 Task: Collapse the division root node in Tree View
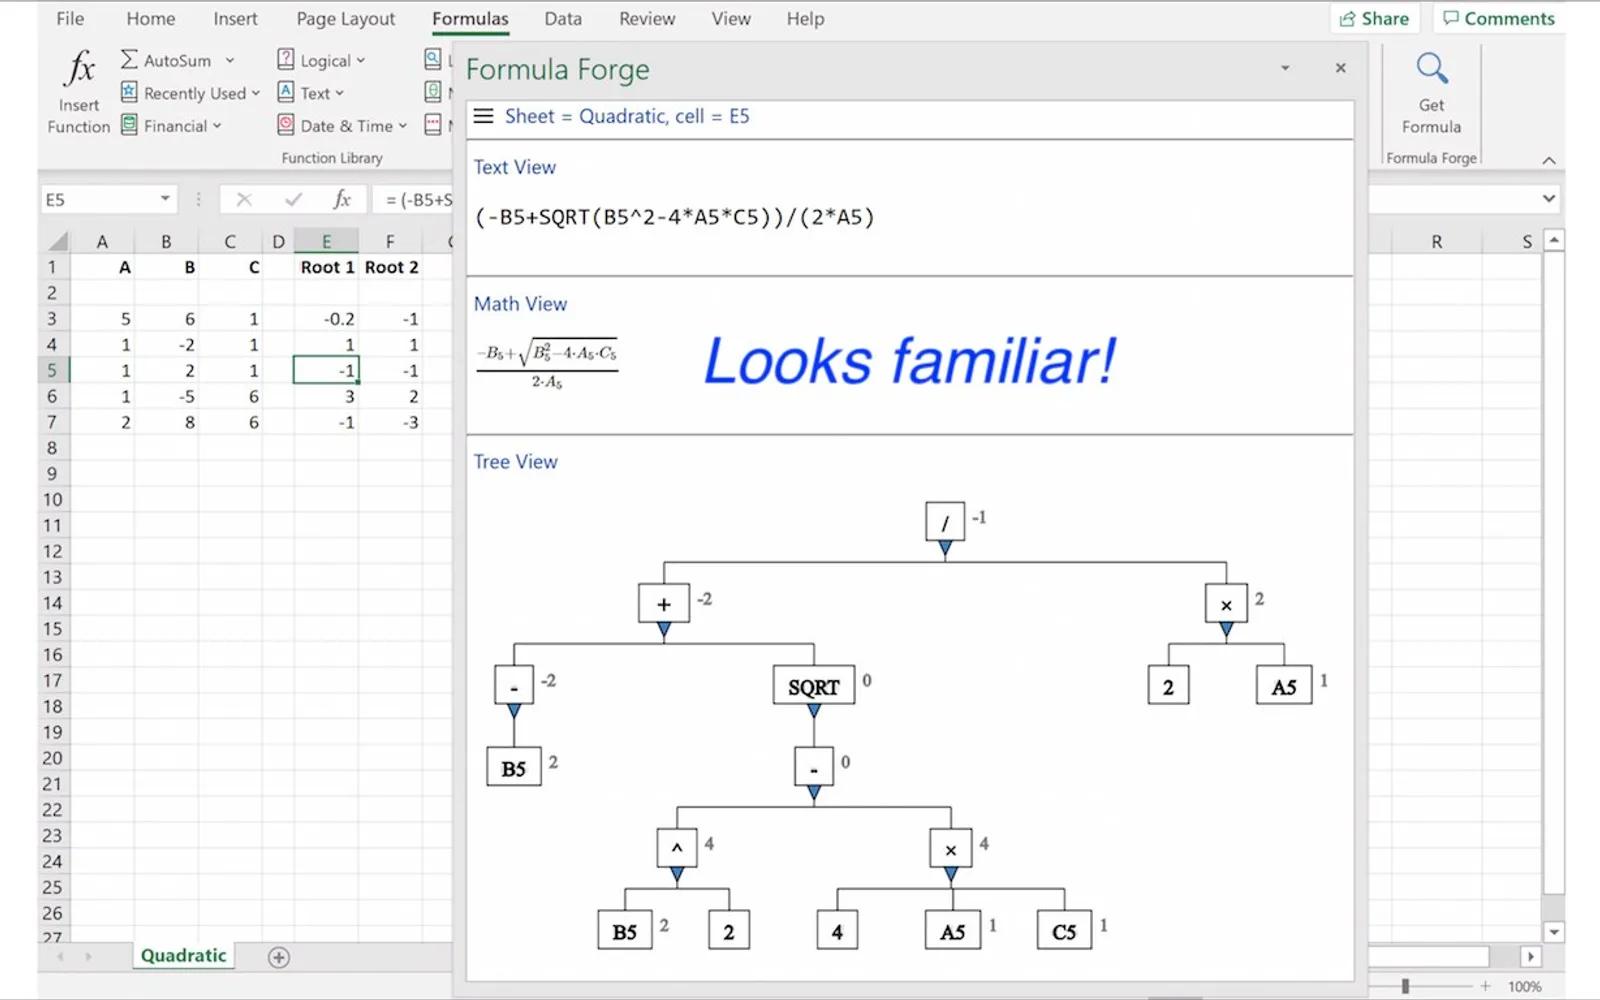(945, 548)
